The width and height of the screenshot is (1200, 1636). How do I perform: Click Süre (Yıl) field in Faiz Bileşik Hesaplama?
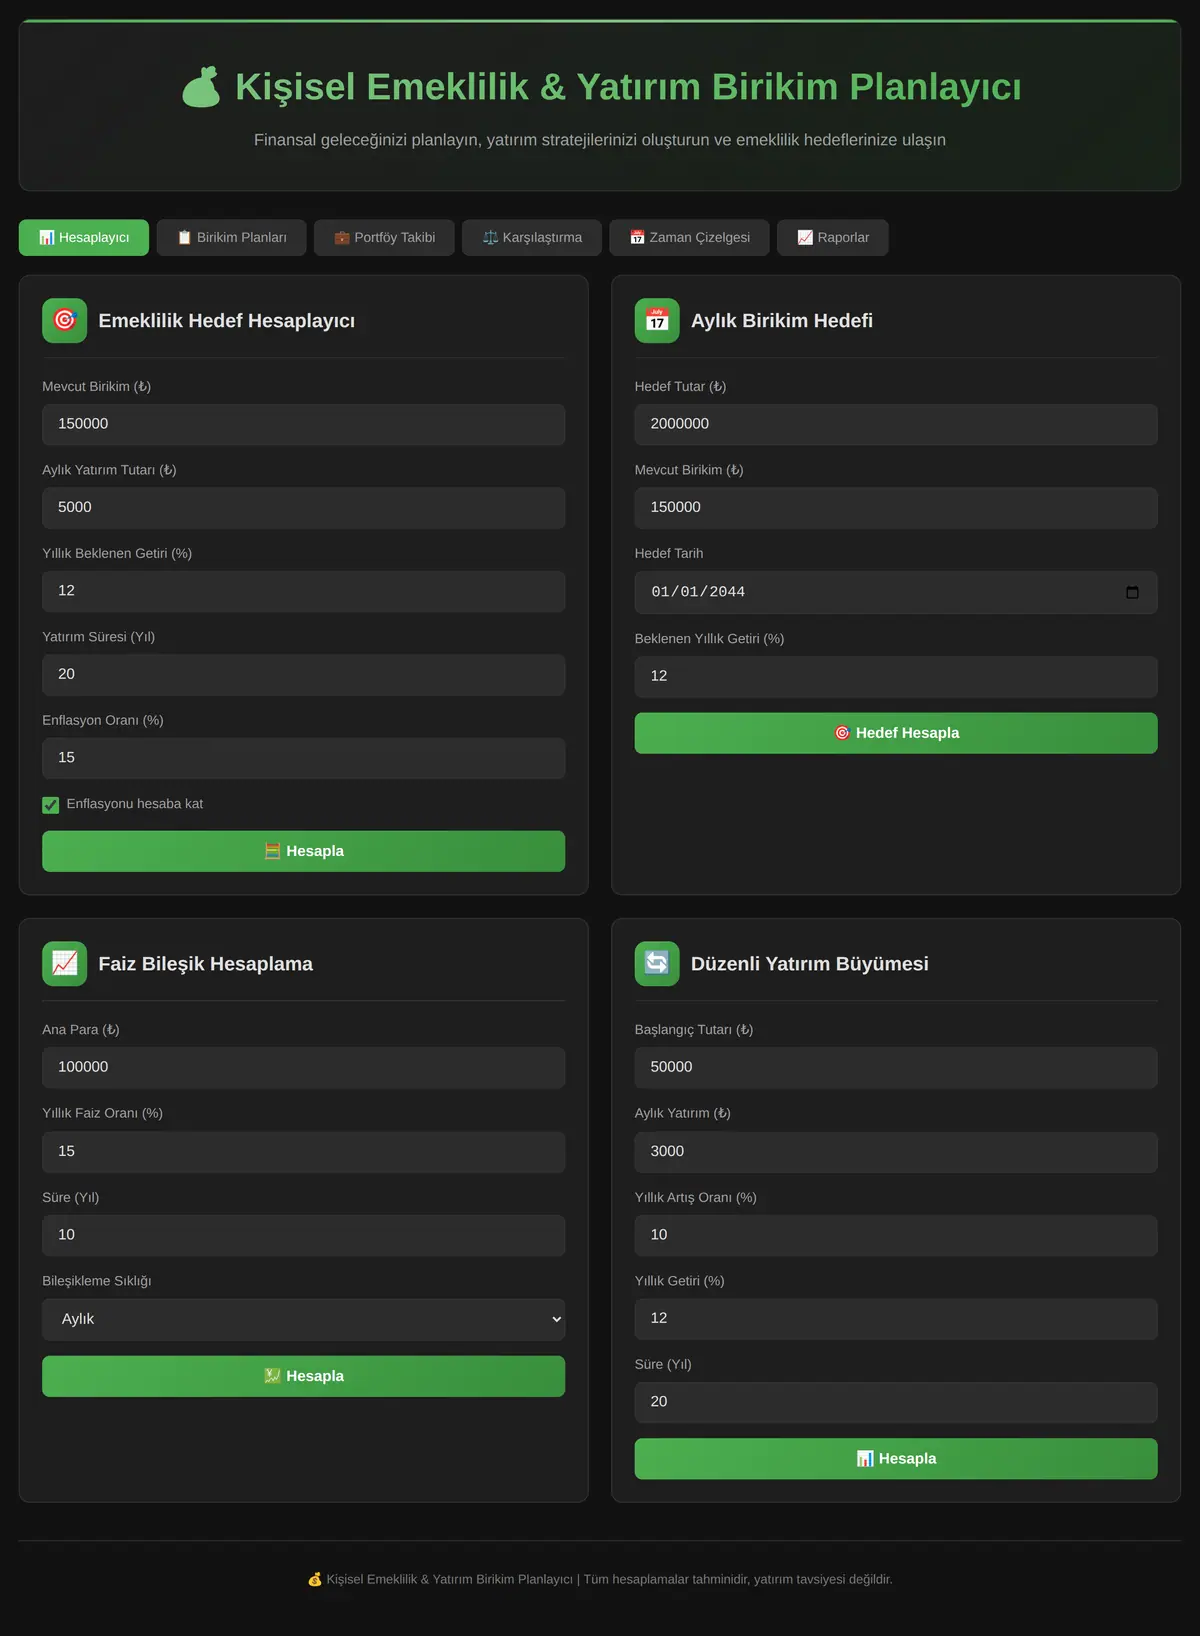[304, 1235]
